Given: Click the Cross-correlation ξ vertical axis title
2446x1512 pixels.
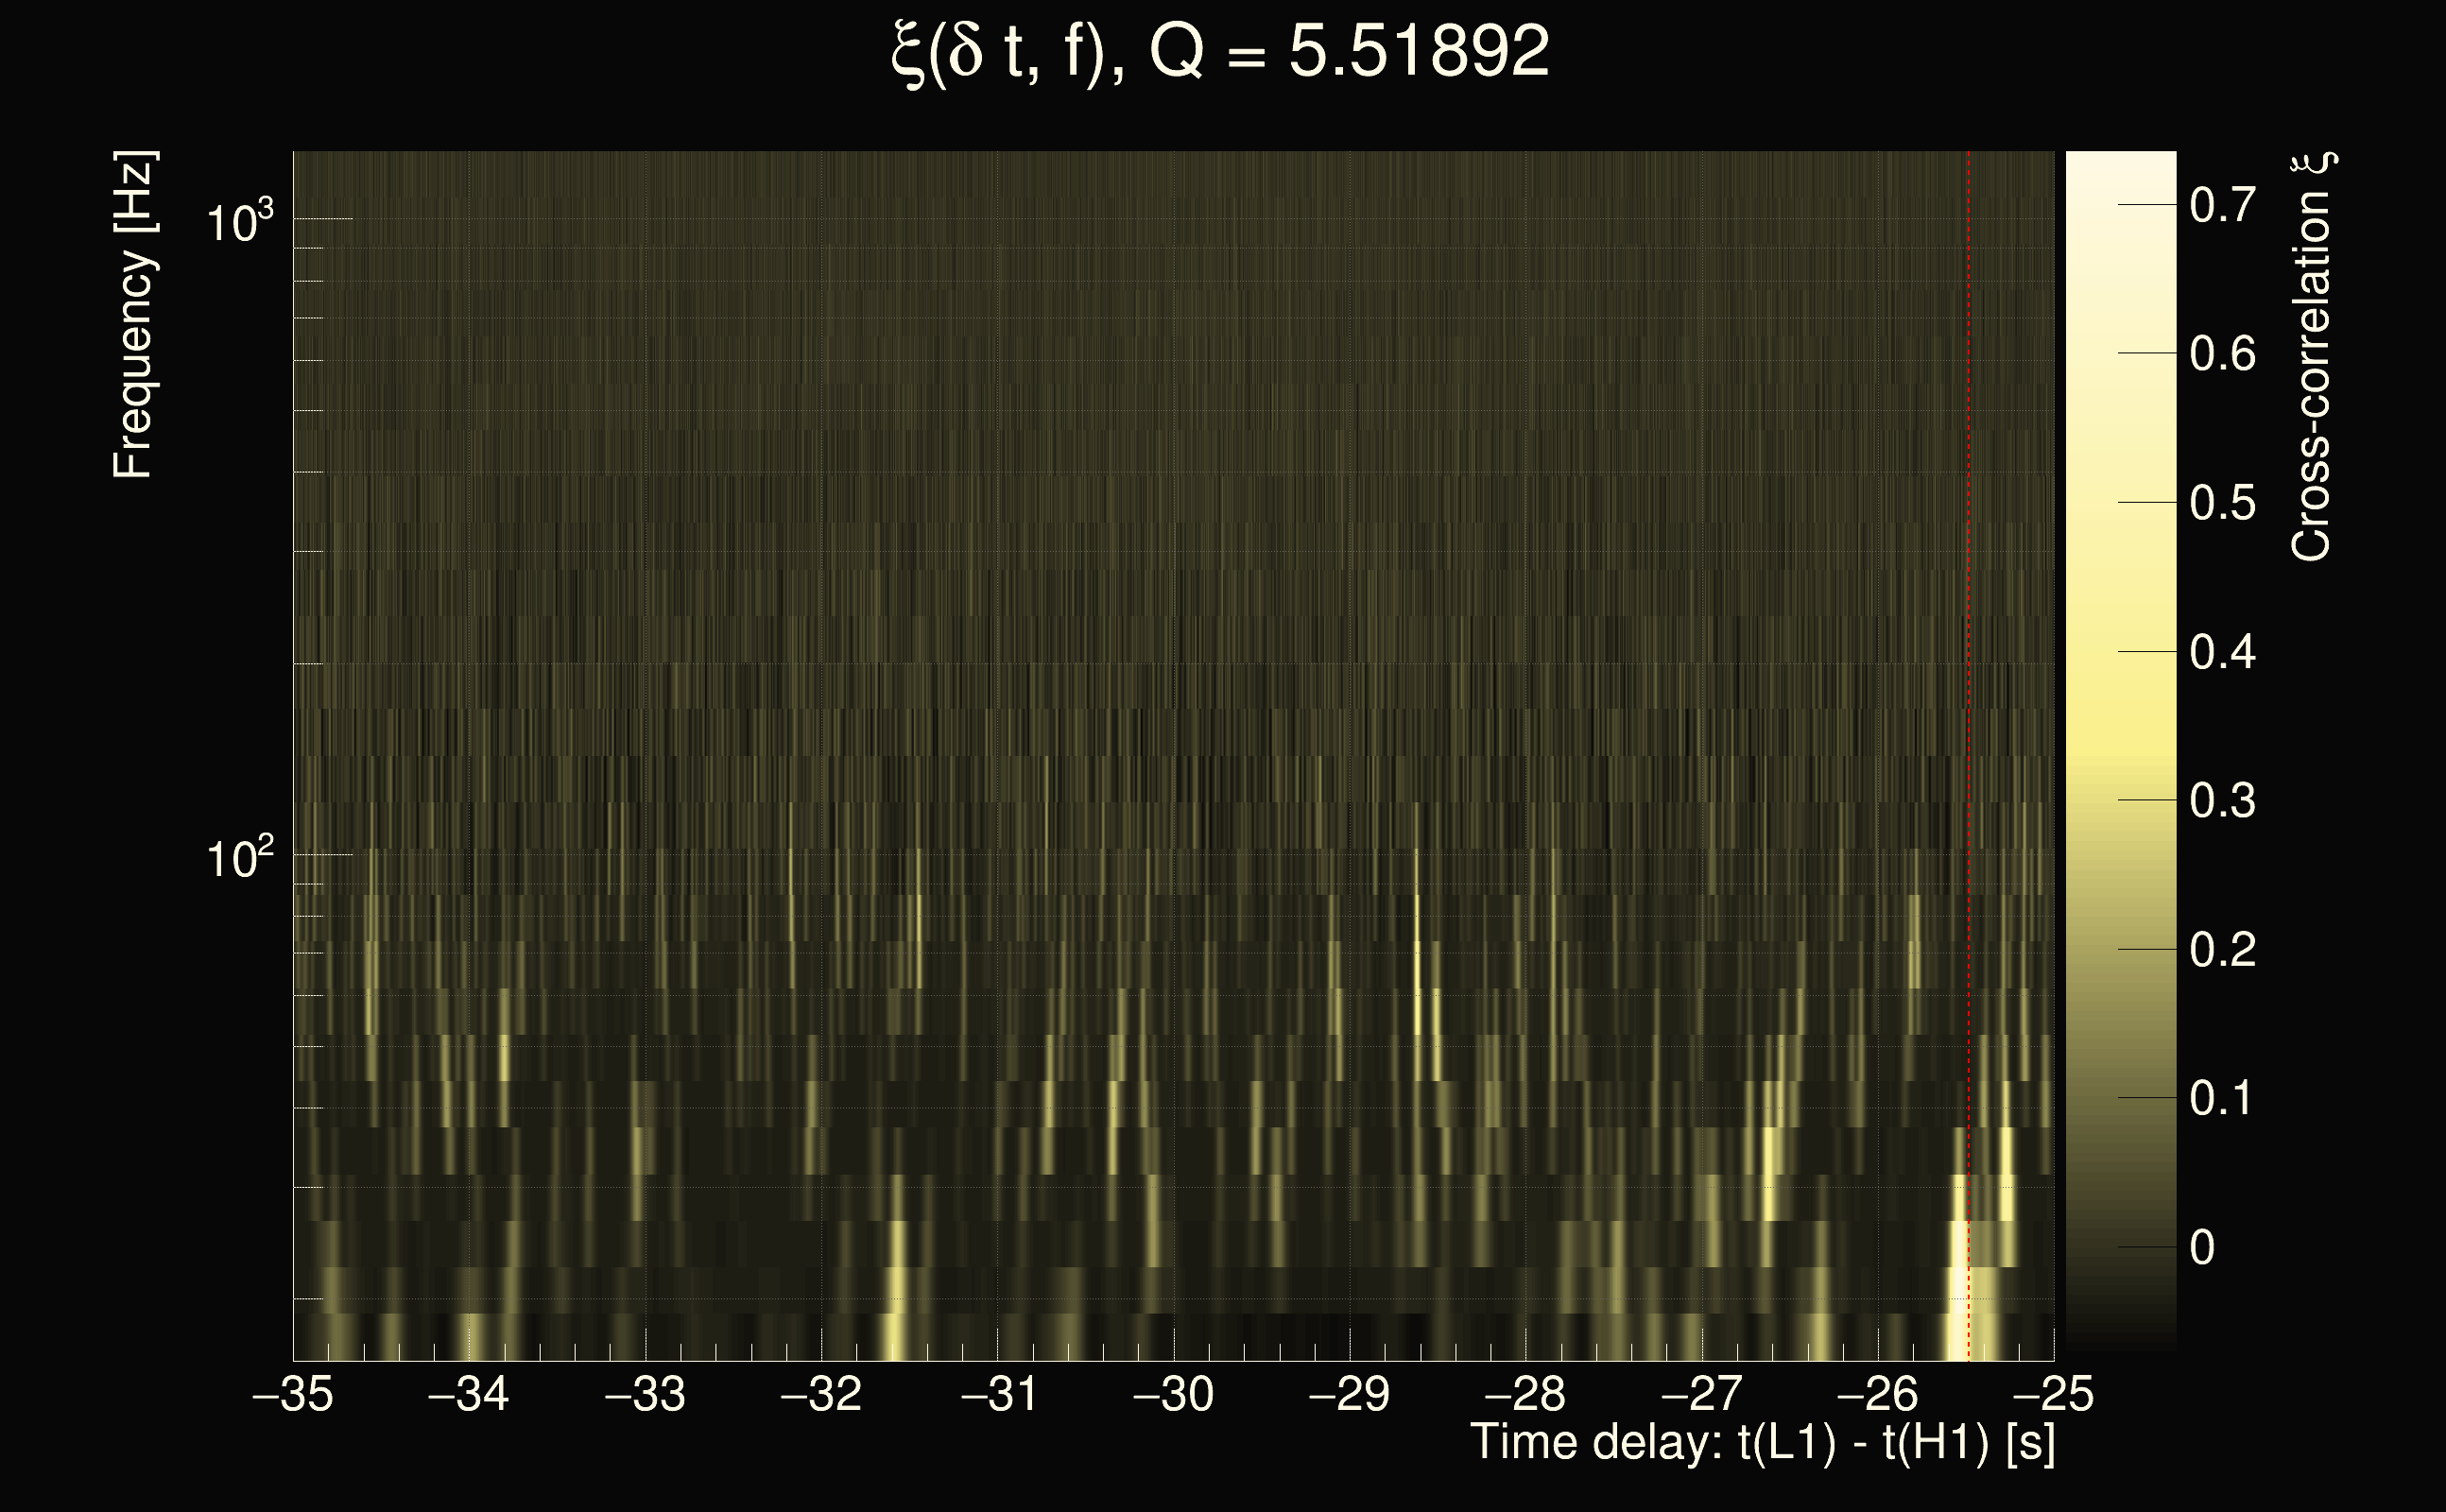Looking at the screenshot, I should (2312, 357).
